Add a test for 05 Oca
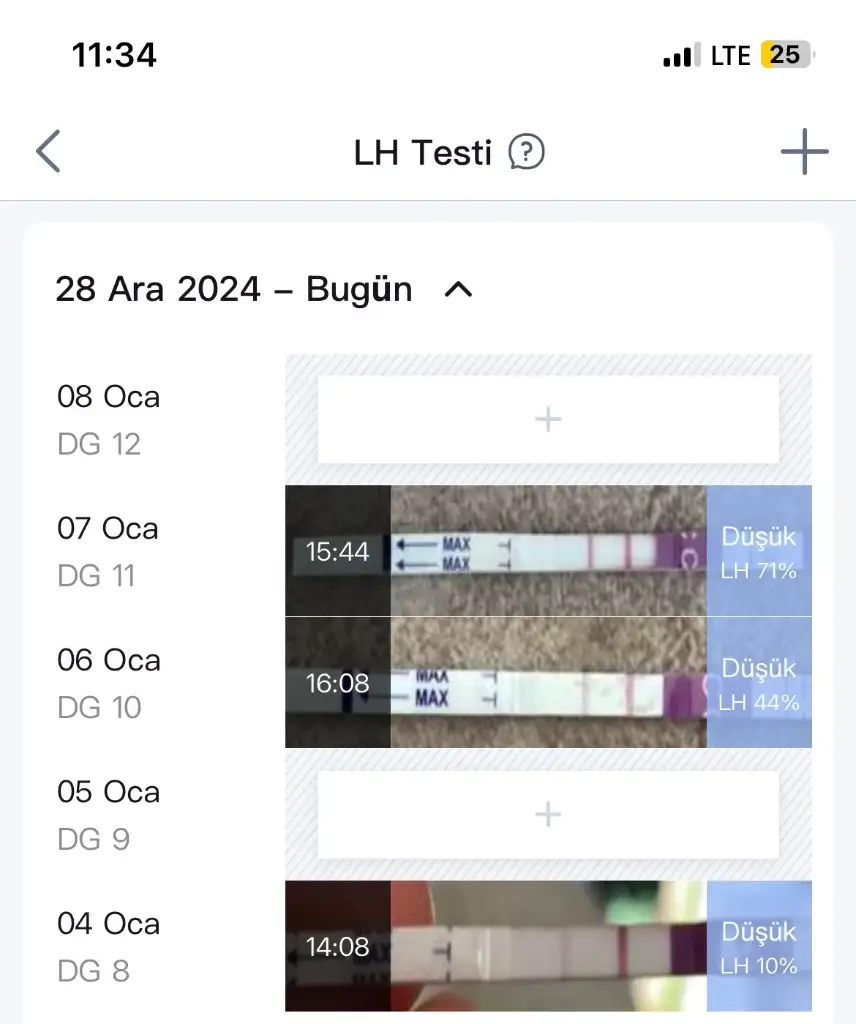 click(x=548, y=815)
